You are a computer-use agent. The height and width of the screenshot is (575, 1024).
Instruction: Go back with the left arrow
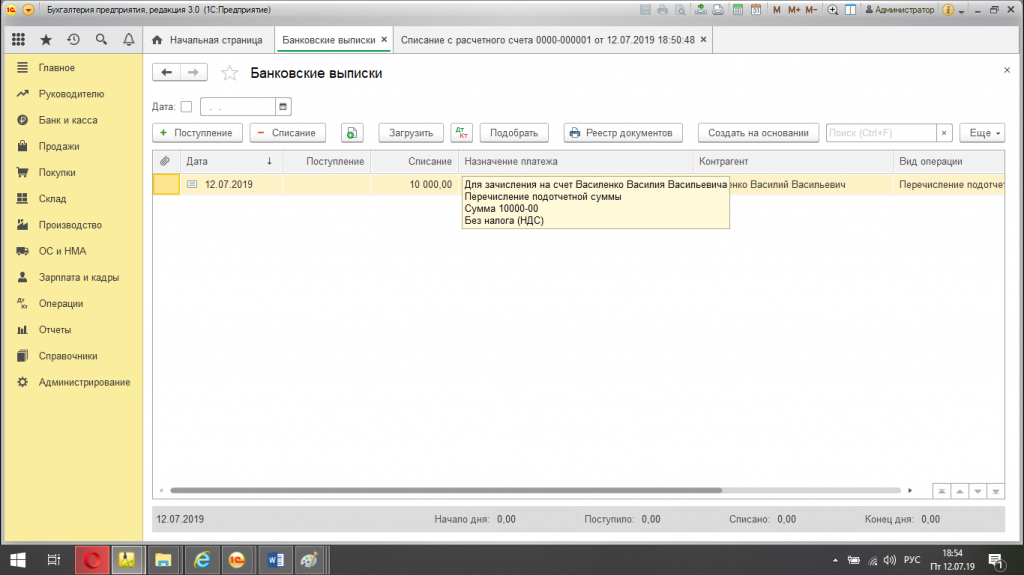coord(167,72)
